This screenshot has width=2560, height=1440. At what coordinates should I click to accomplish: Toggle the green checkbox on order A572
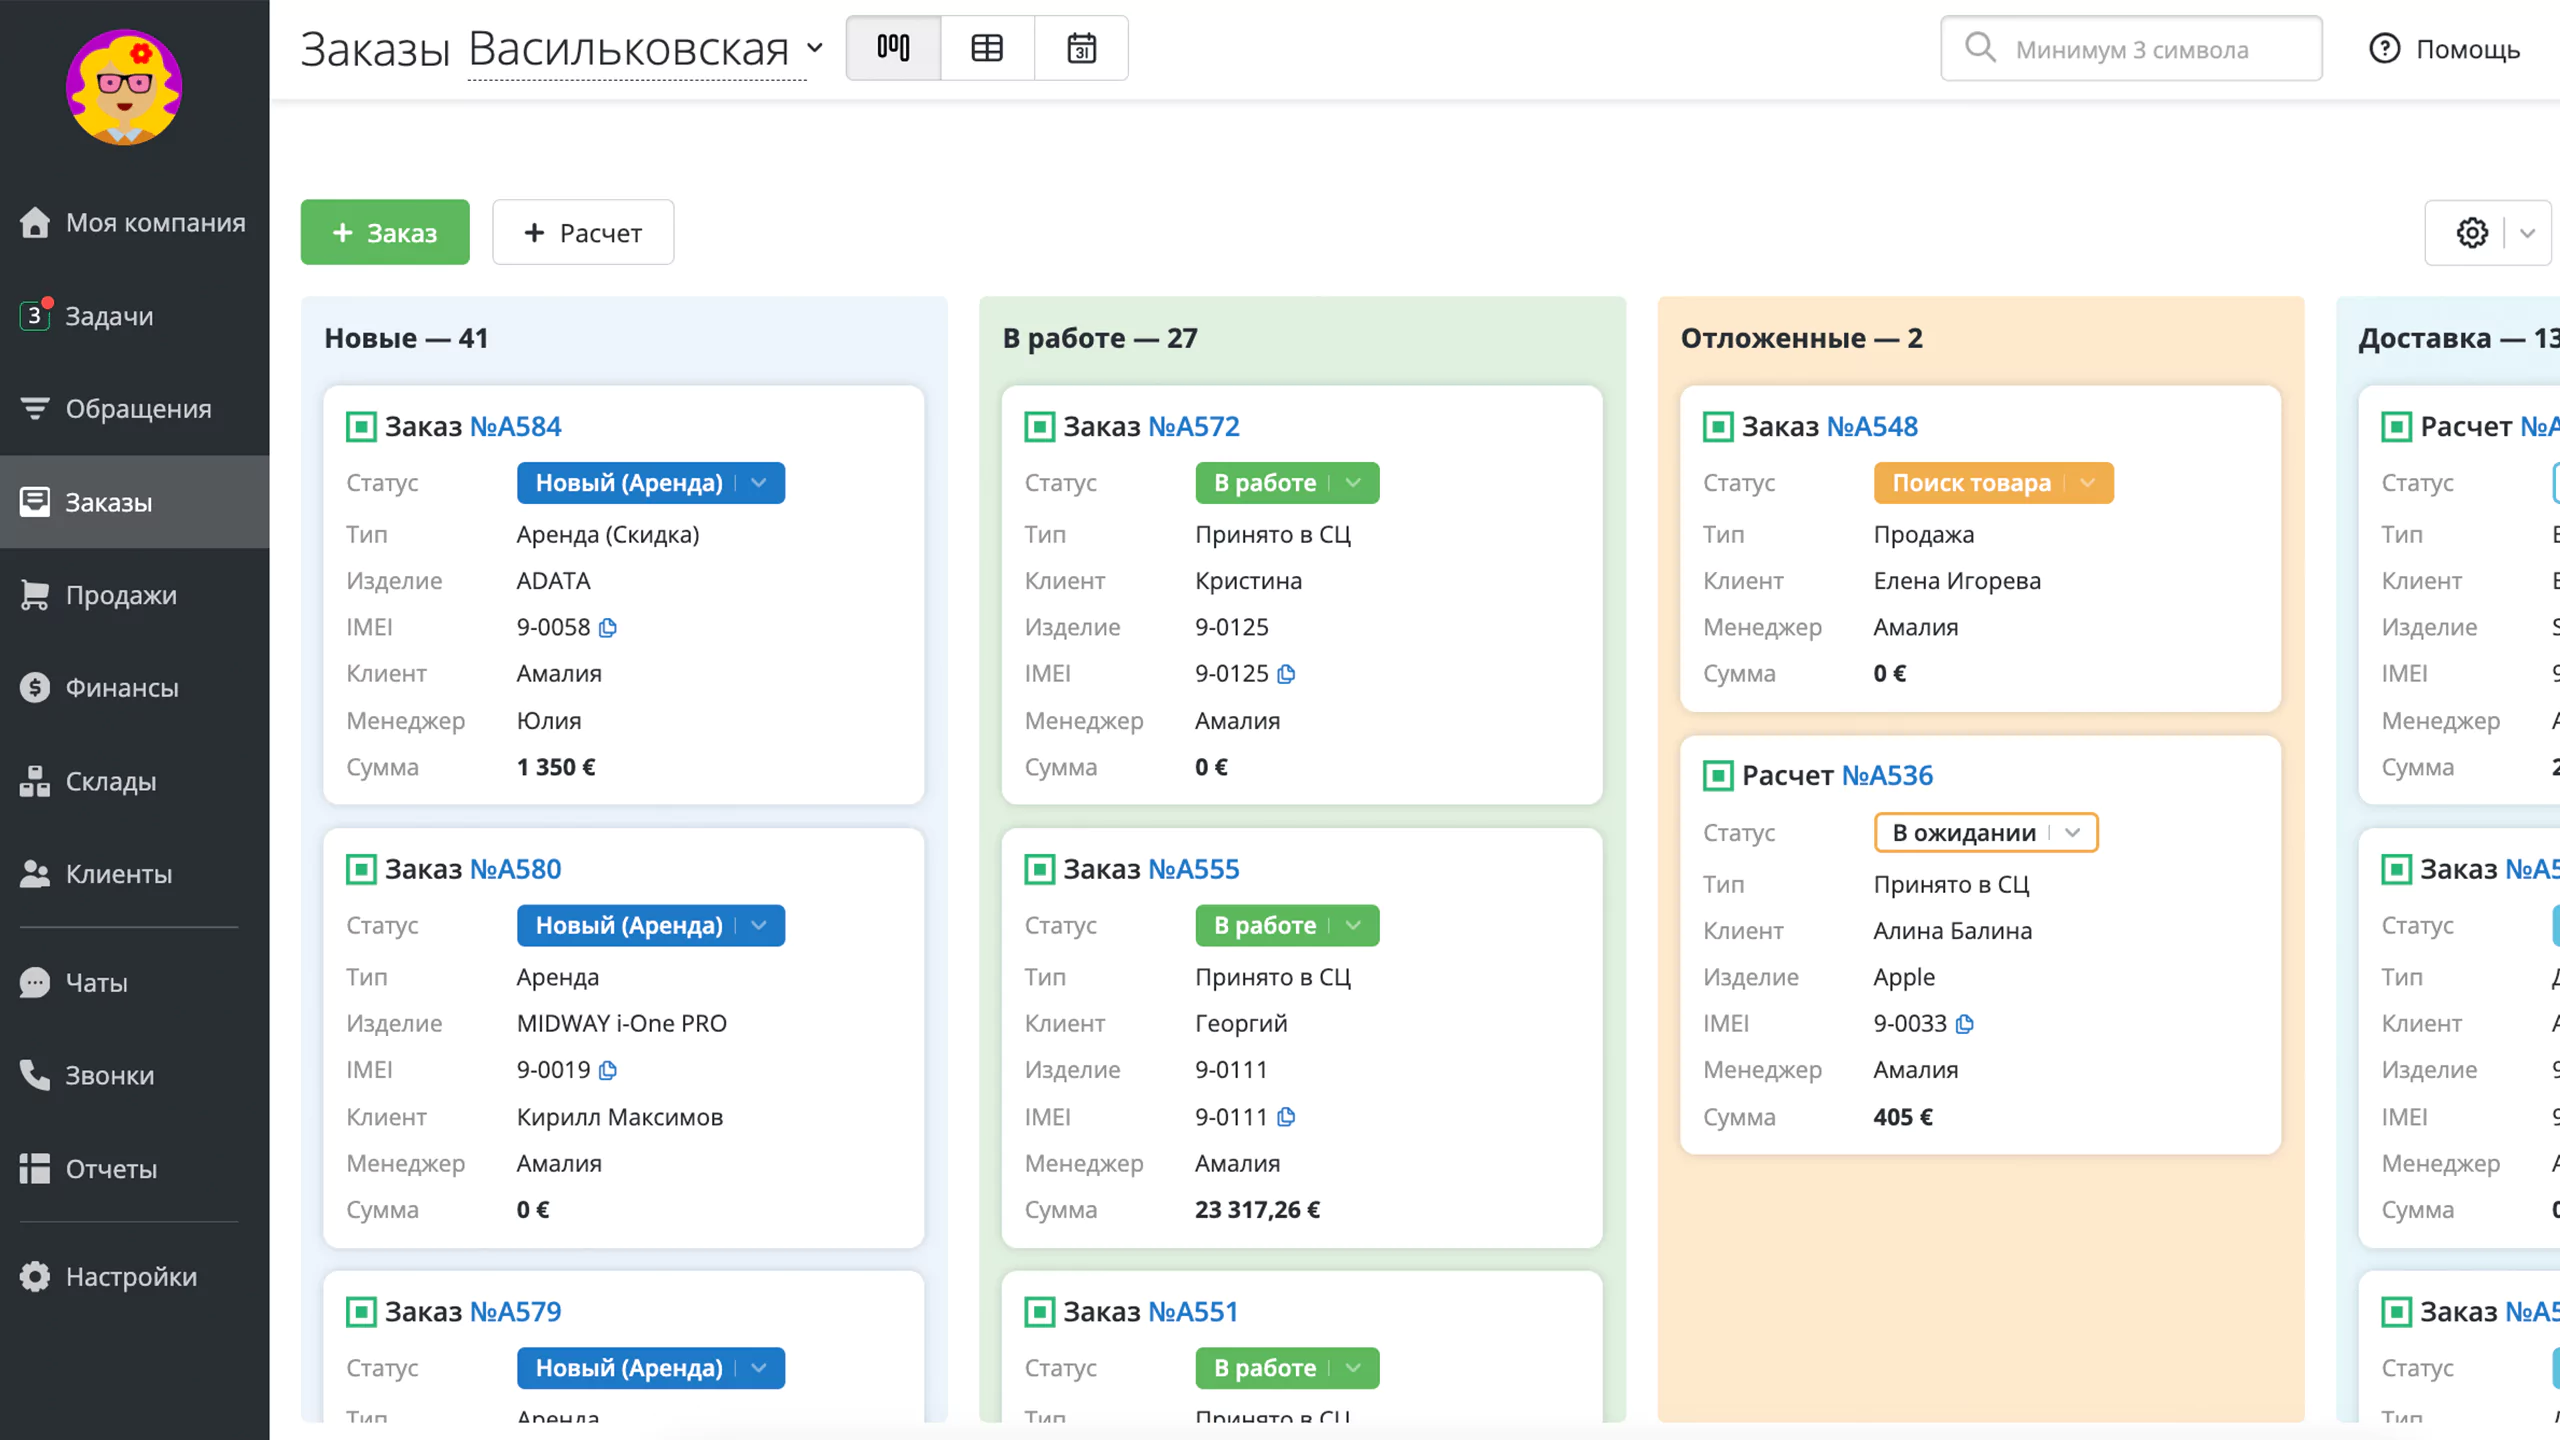[x=1040, y=427]
